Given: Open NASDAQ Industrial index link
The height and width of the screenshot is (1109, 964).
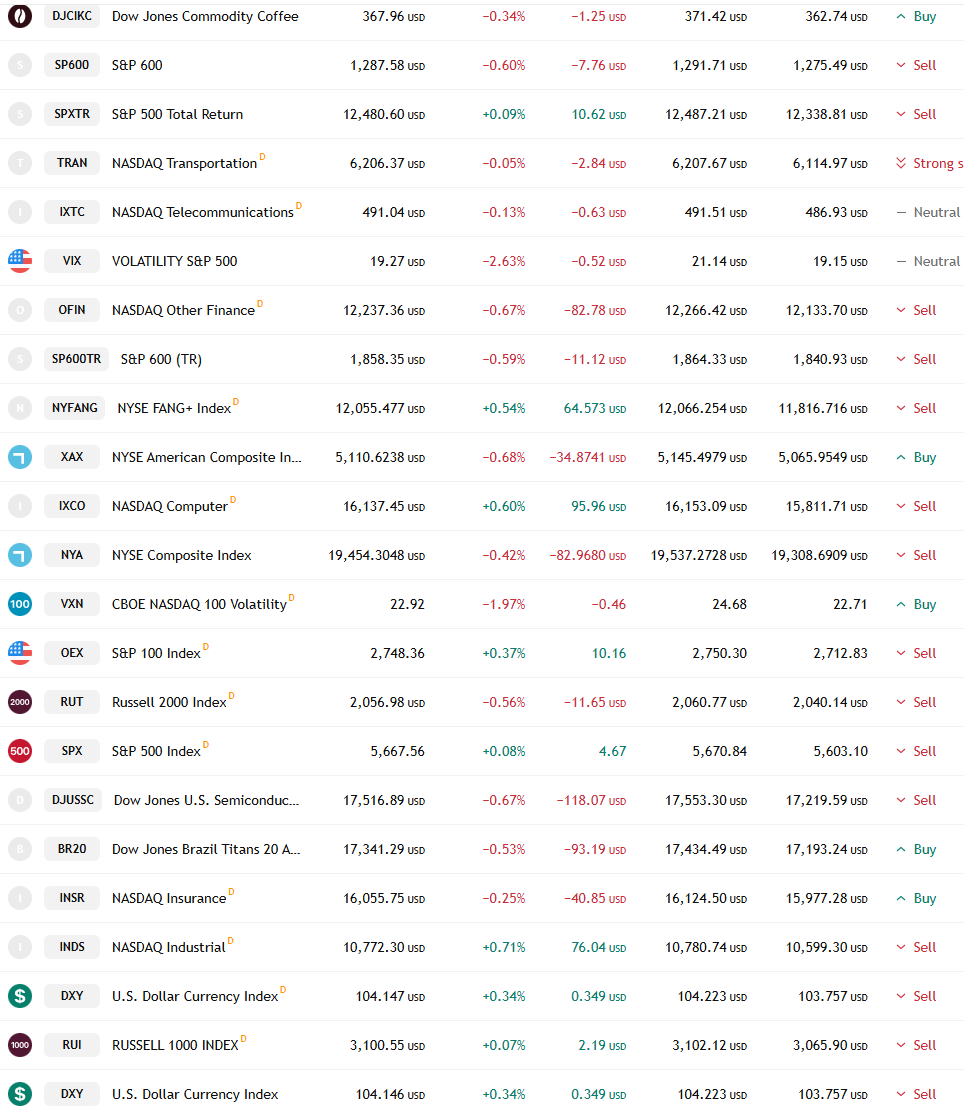Looking at the screenshot, I should (x=168, y=947).
